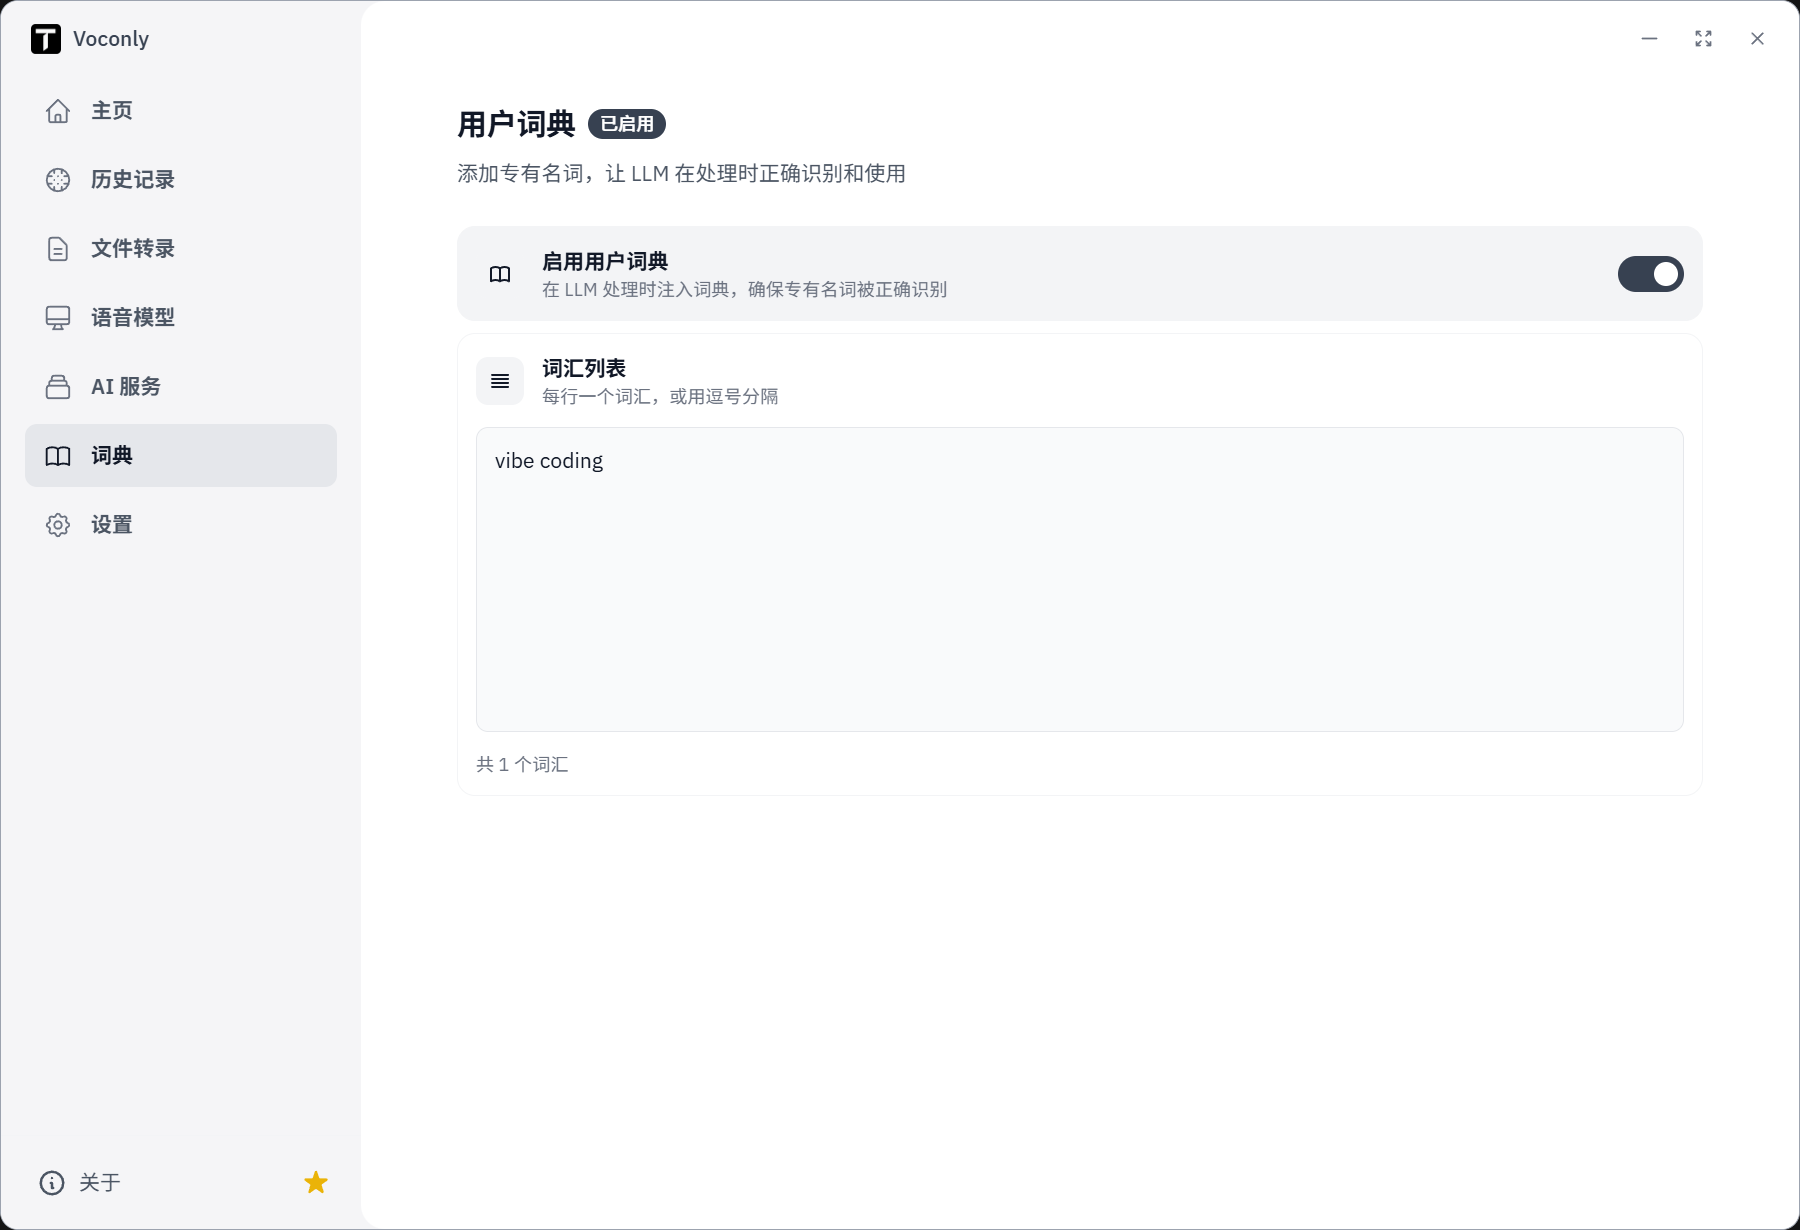Image resolution: width=1800 pixels, height=1230 pixels.
Task: Click the AI 服务 sidebar icon
Action: click(x=58, y=387)
